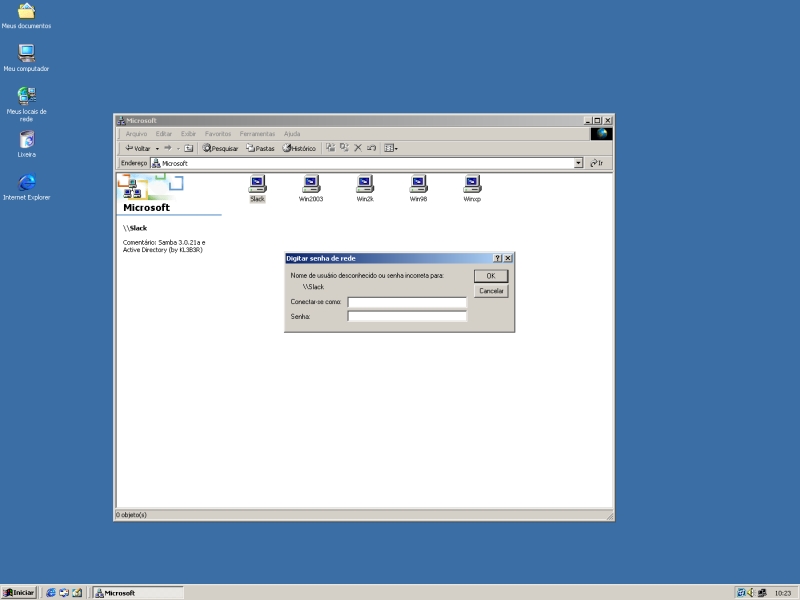Open Meu computador on desktop
This screenshot has width=800, height=600.
click(x=26, y=54)
